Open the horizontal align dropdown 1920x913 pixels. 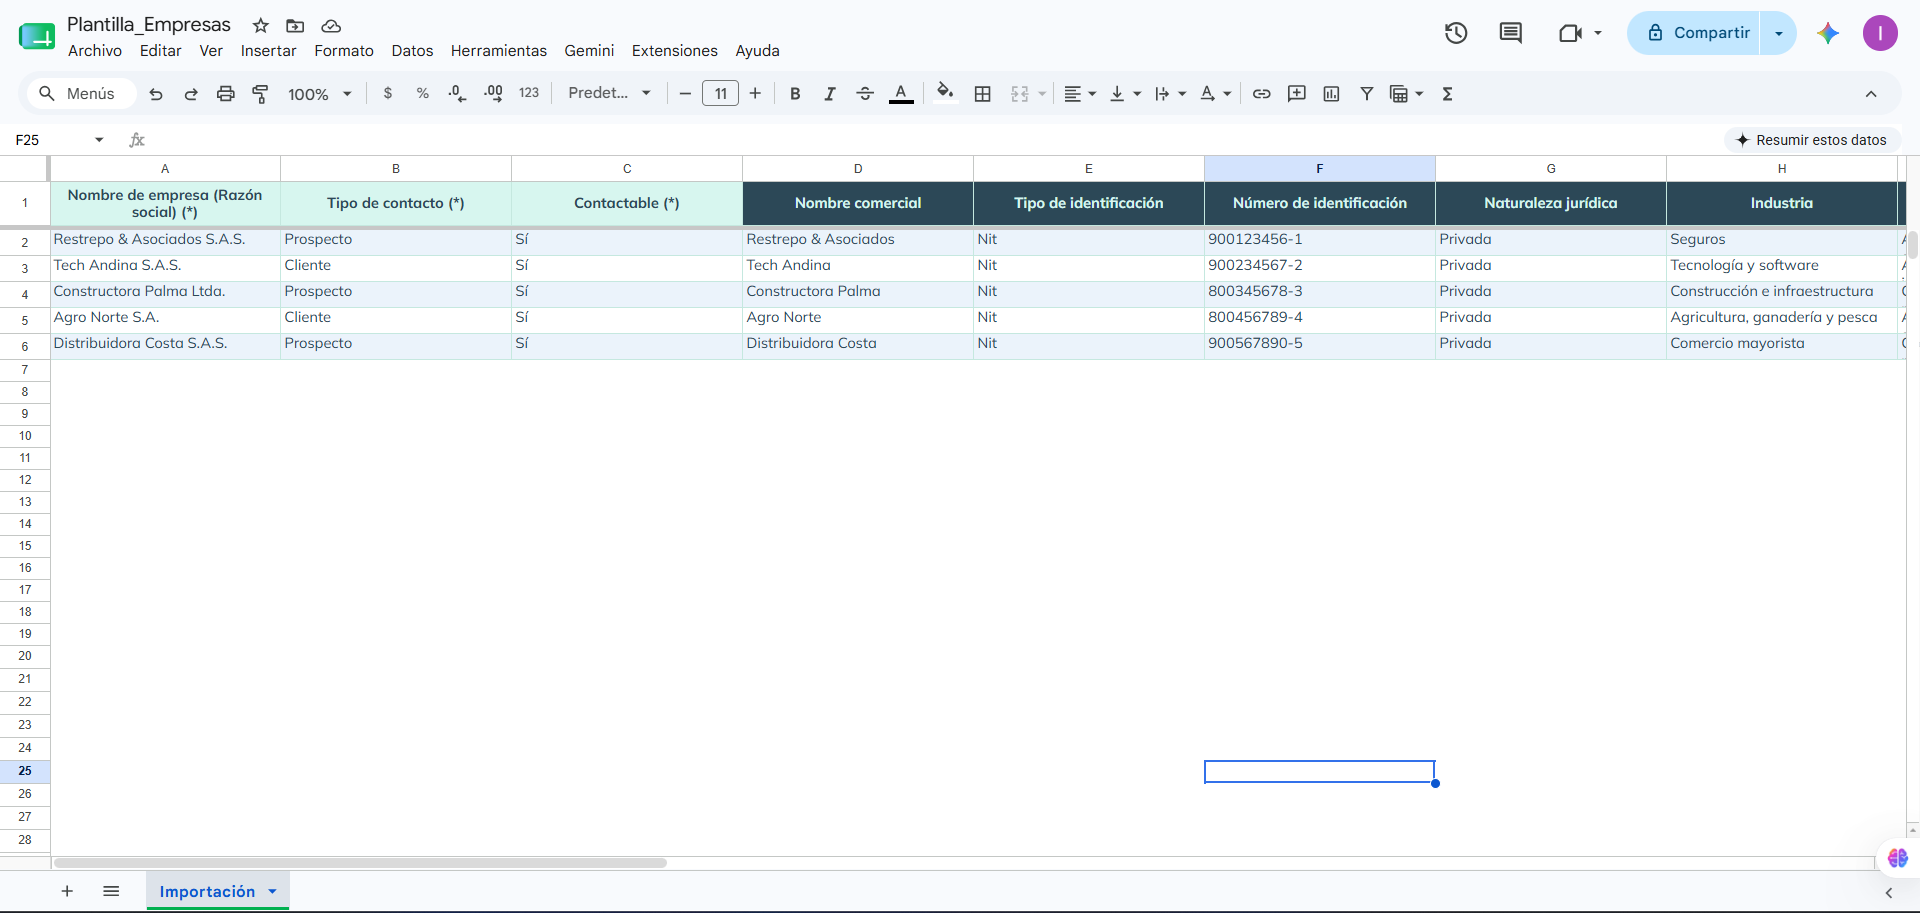[x=1079, y=94]
